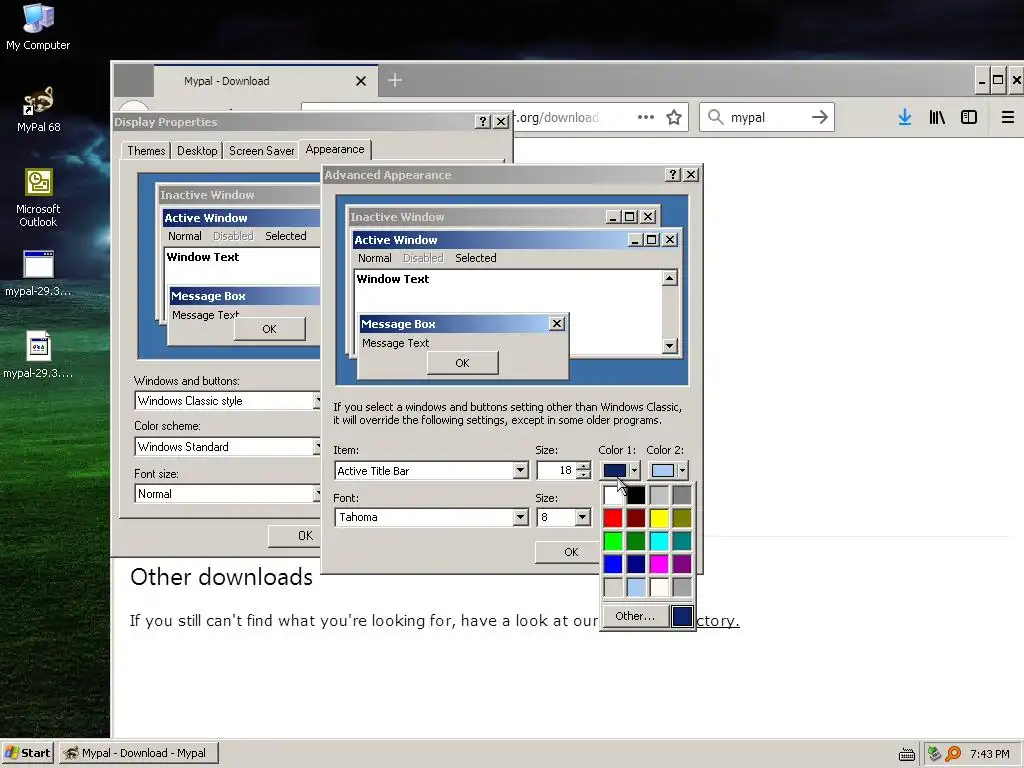1024x768 pixels.
Task: Pick the light blue palette swatch
Action: [636, 587]
